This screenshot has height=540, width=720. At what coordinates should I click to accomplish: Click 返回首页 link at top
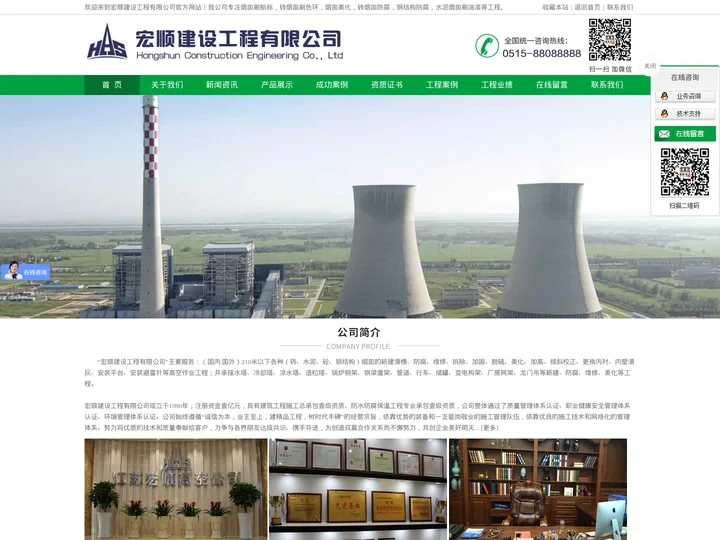click(x=587, y=7)
